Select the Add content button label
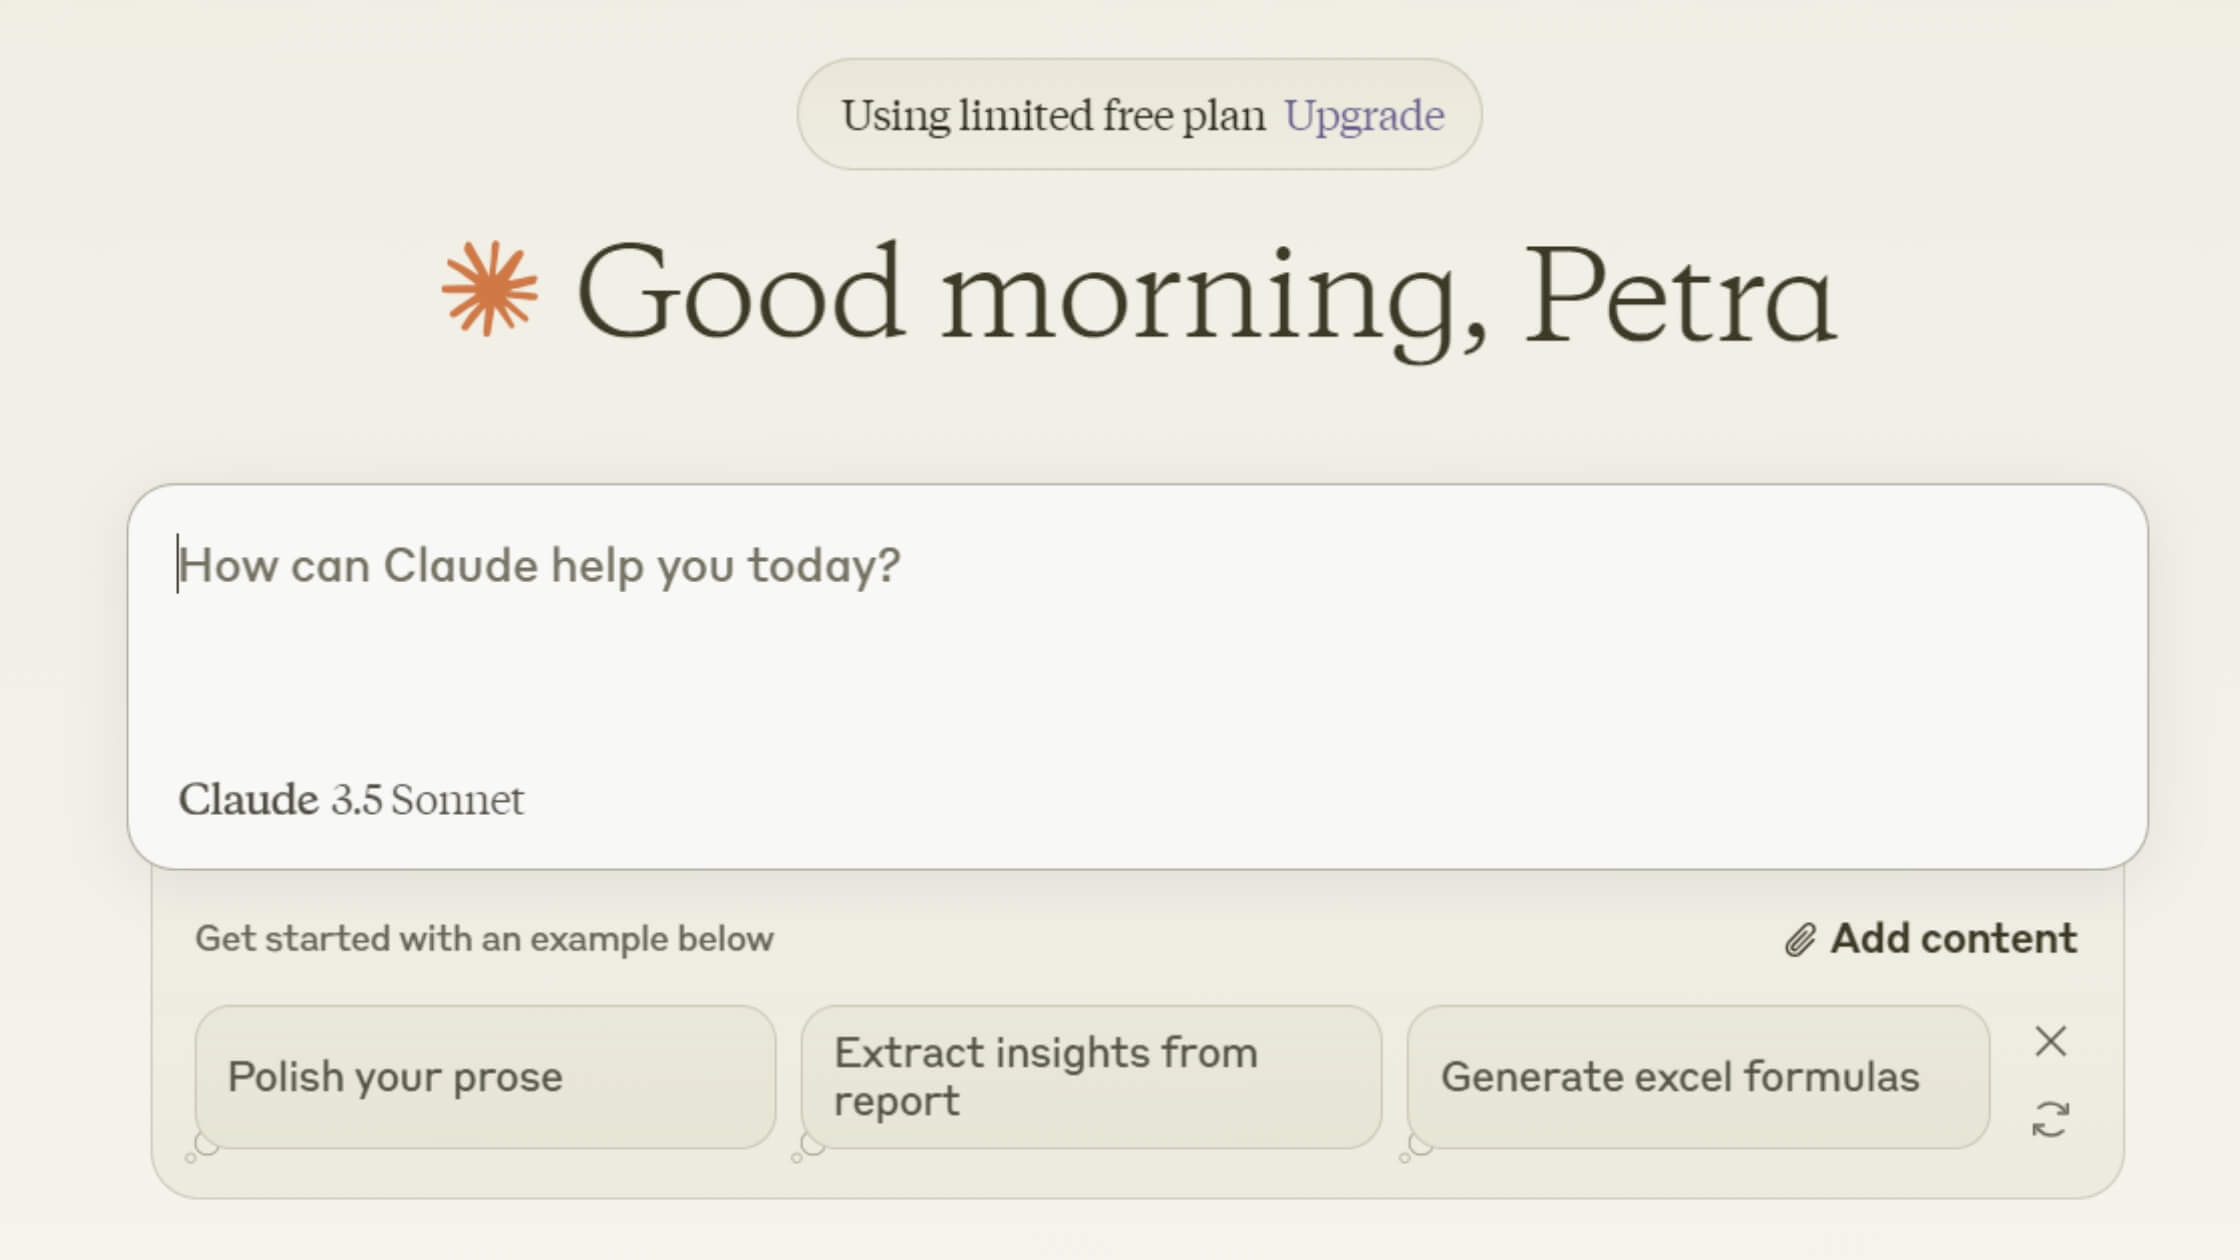 pyautogui.click(x=1954, y=939)
